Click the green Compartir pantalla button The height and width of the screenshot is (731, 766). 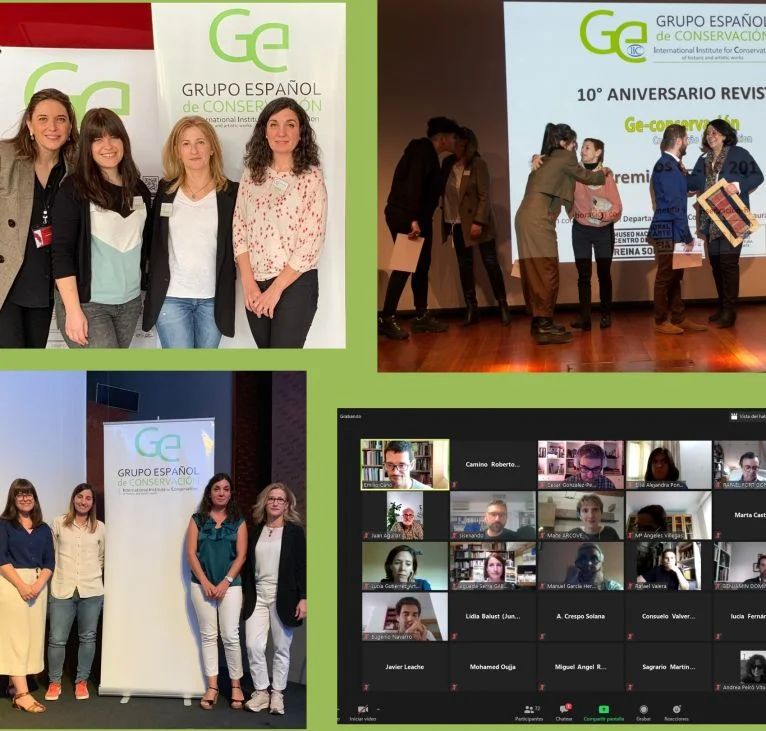(604, 712)
